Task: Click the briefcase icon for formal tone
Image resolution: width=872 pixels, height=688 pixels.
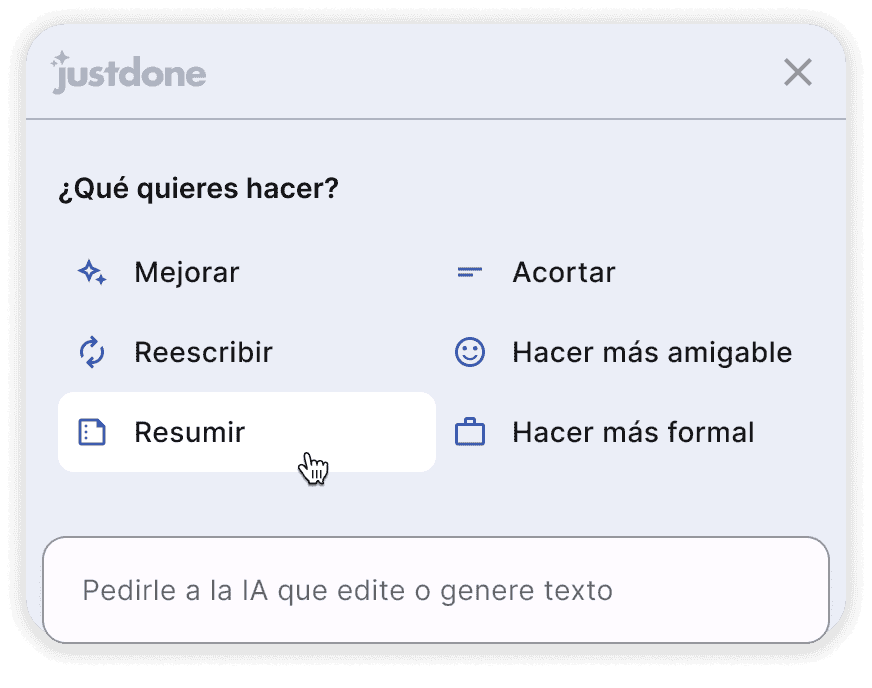Action: point(470,432)
